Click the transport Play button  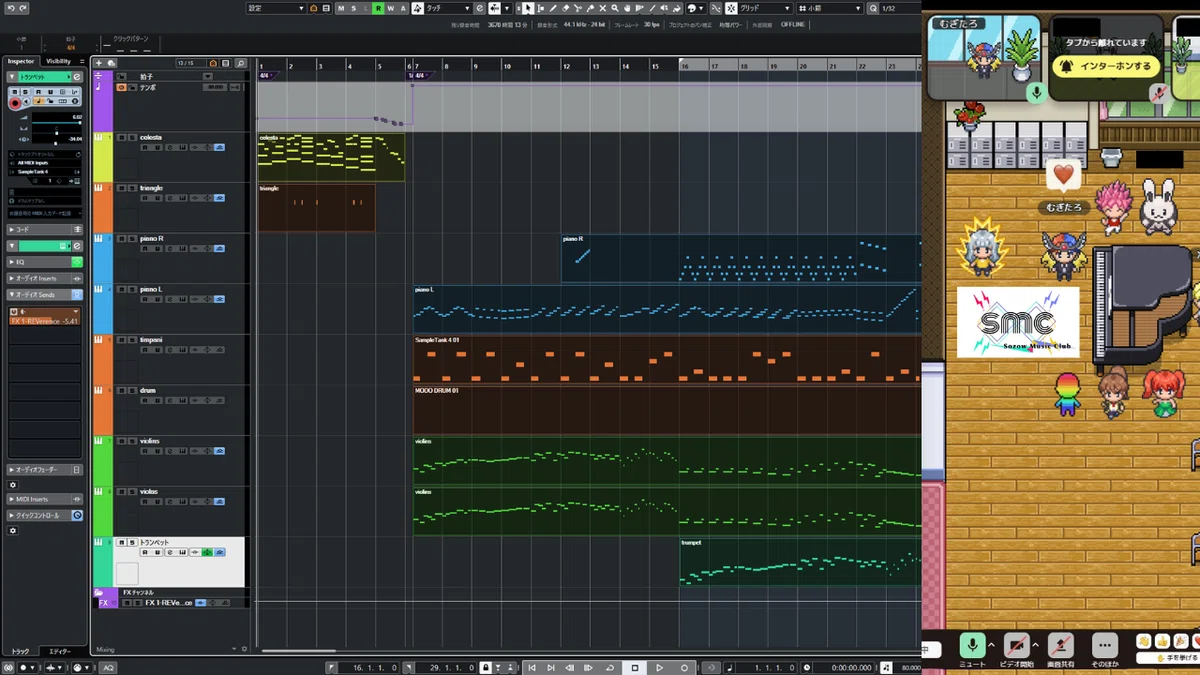coord(659,667)
